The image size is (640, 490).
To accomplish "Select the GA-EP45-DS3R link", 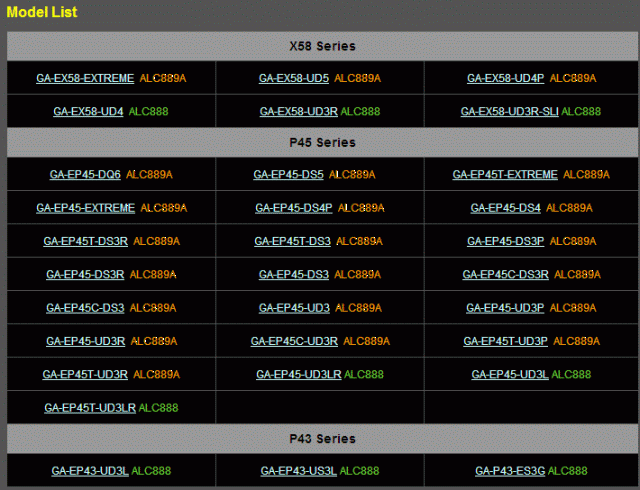I will (x=85, y=274).
